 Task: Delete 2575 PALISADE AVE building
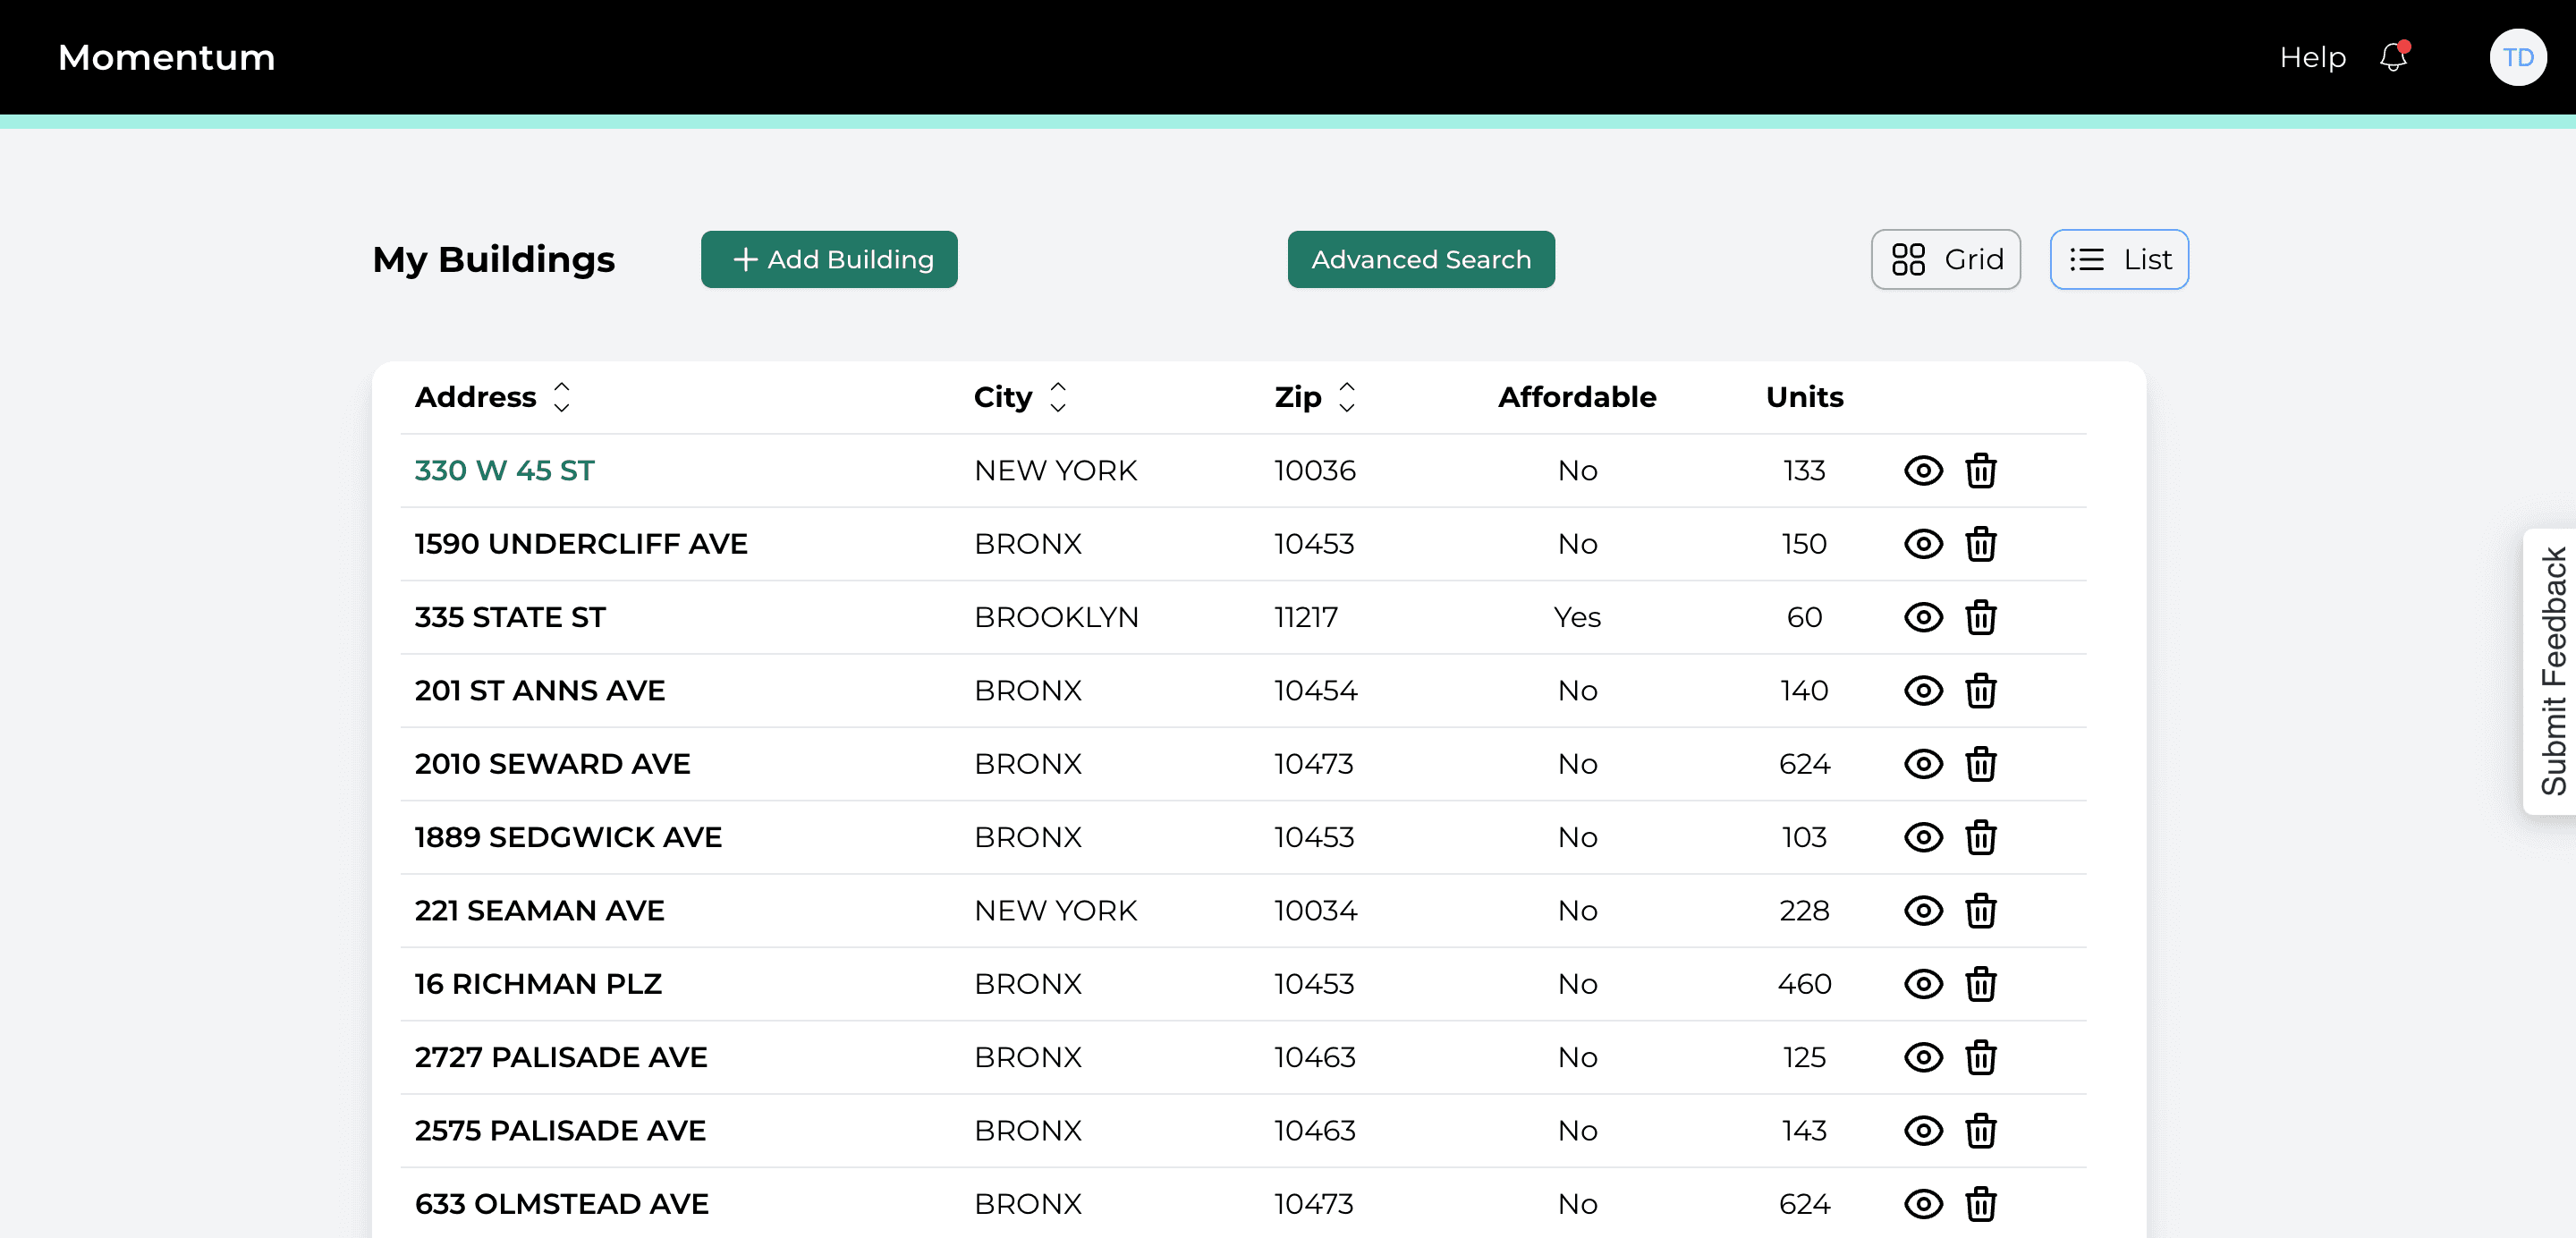coord(1980,1130)
